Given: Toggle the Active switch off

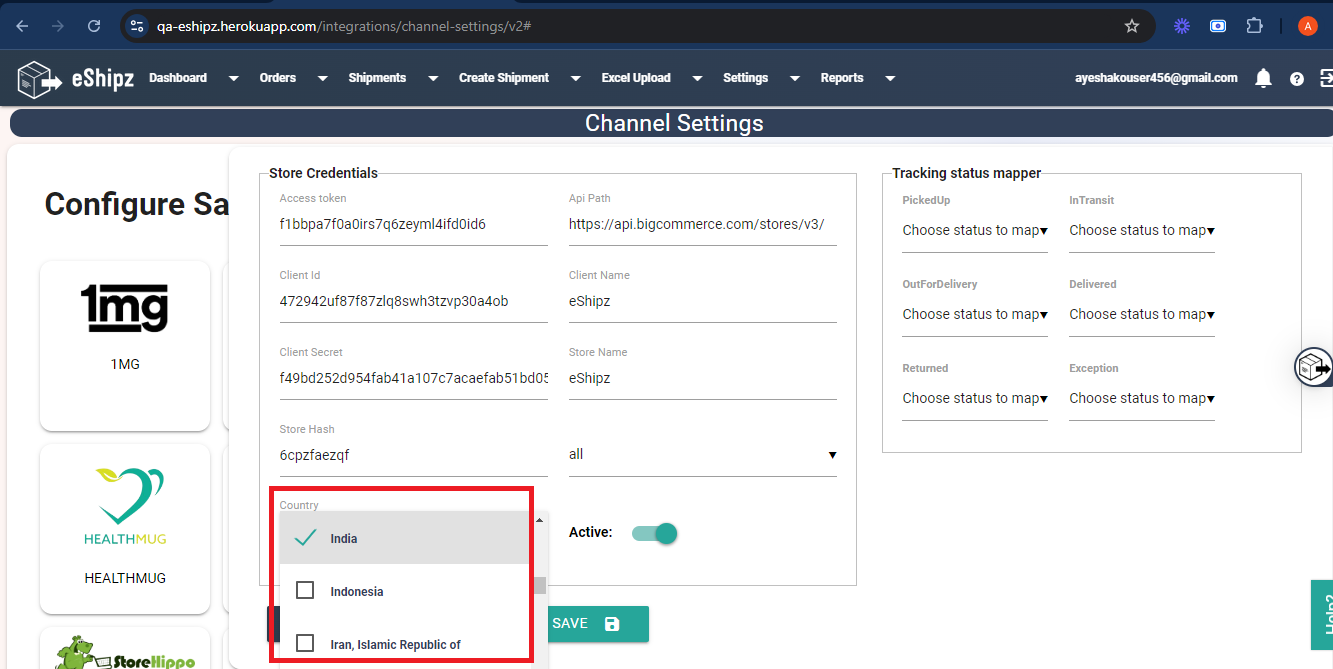Looking at the screenshot, I should tap(655, 533).
